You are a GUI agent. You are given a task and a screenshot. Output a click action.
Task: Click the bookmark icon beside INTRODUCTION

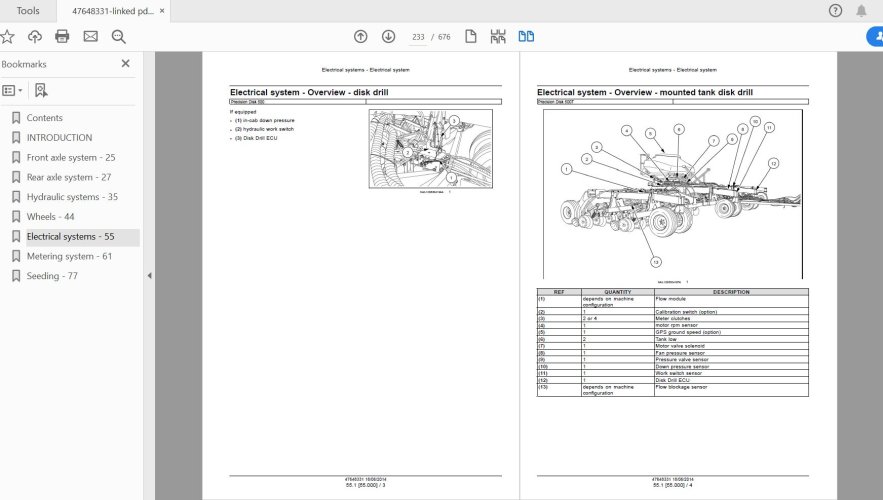pyautogui.click(x=16, y=137)
